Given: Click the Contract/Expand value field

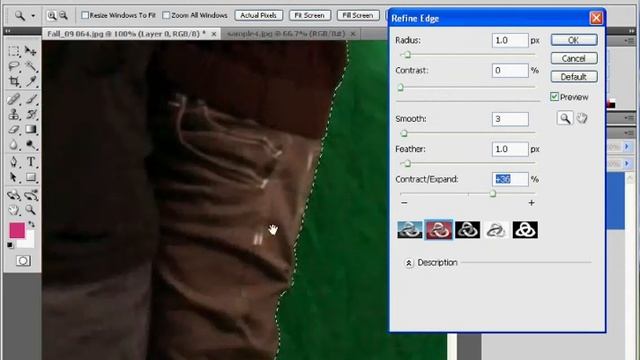Looking at the screenshot, I should (x=510, y=179).
